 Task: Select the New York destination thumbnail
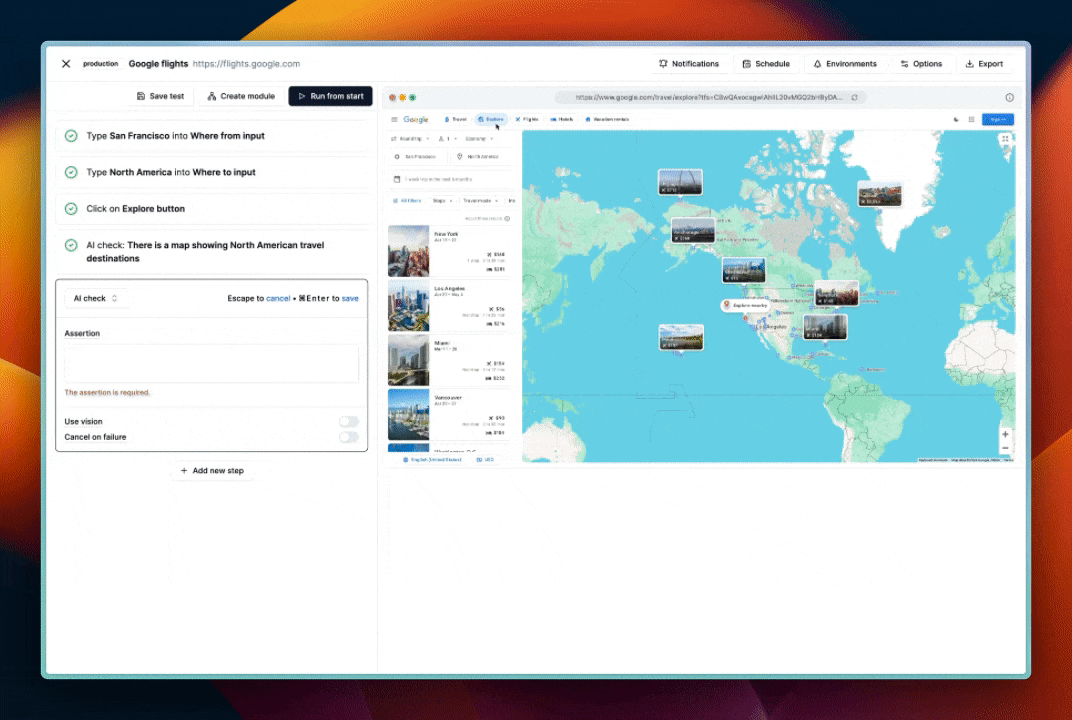408,251
